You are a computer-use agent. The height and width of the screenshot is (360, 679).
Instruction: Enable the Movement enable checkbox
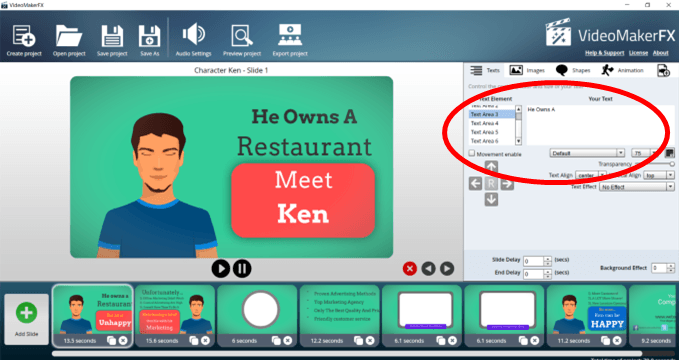coord(472,153)
